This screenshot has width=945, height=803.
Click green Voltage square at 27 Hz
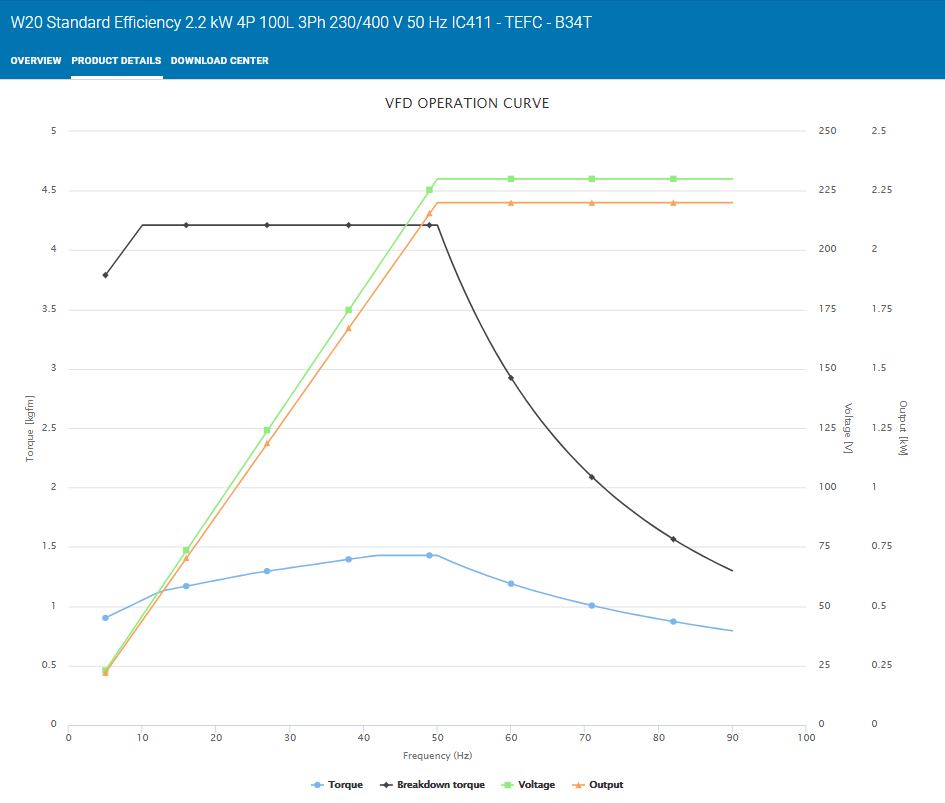[267, 430]
